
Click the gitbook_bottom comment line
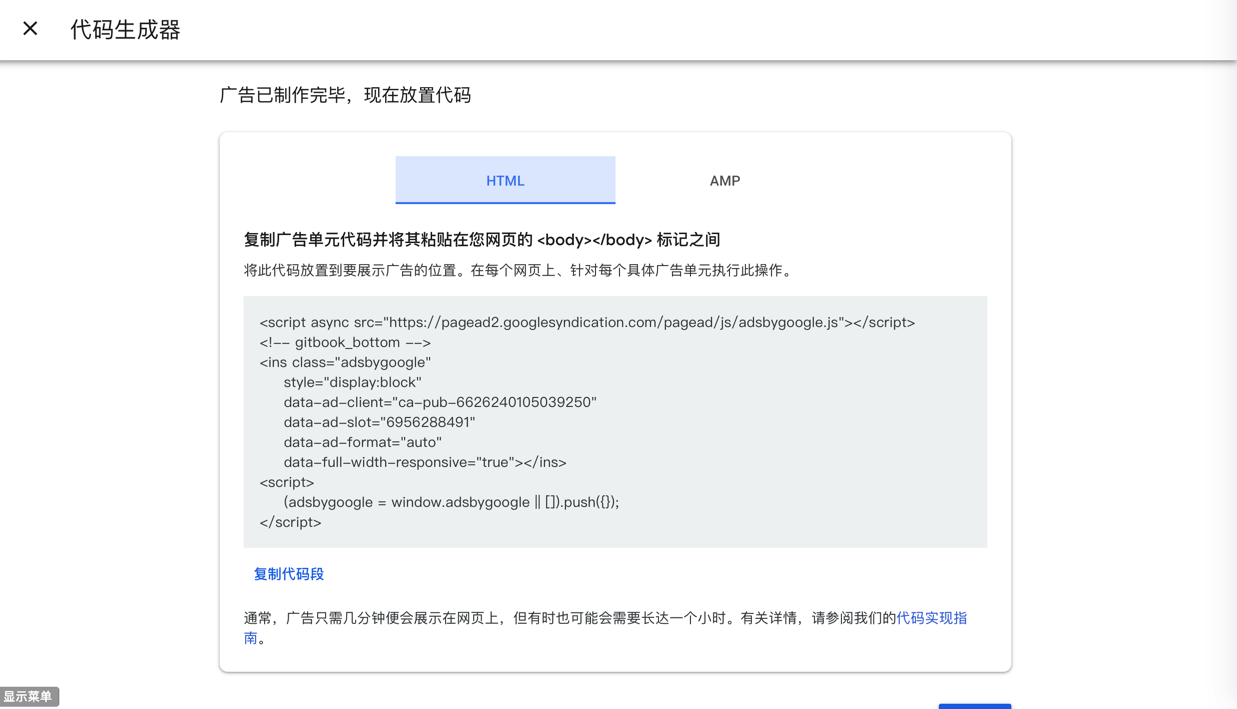345,342
